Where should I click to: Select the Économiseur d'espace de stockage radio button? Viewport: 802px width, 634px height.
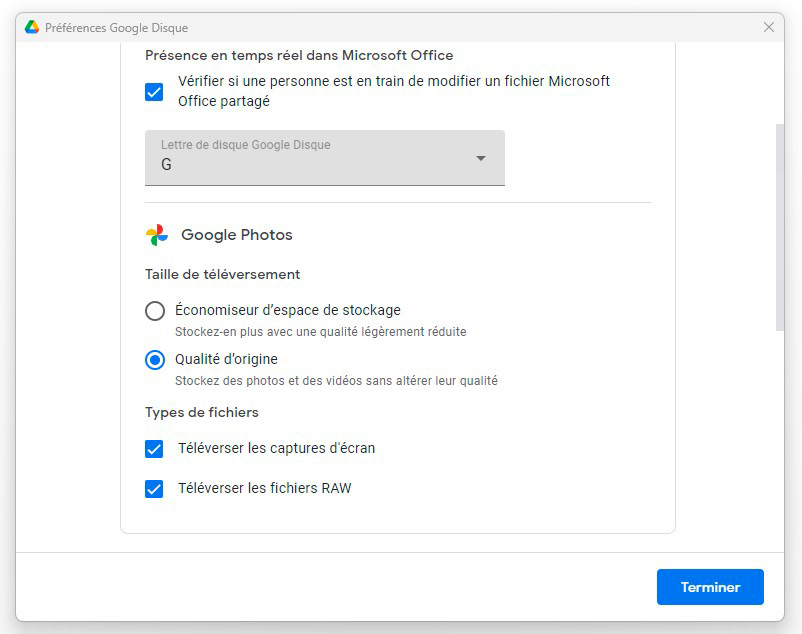[x=155, y=311]
